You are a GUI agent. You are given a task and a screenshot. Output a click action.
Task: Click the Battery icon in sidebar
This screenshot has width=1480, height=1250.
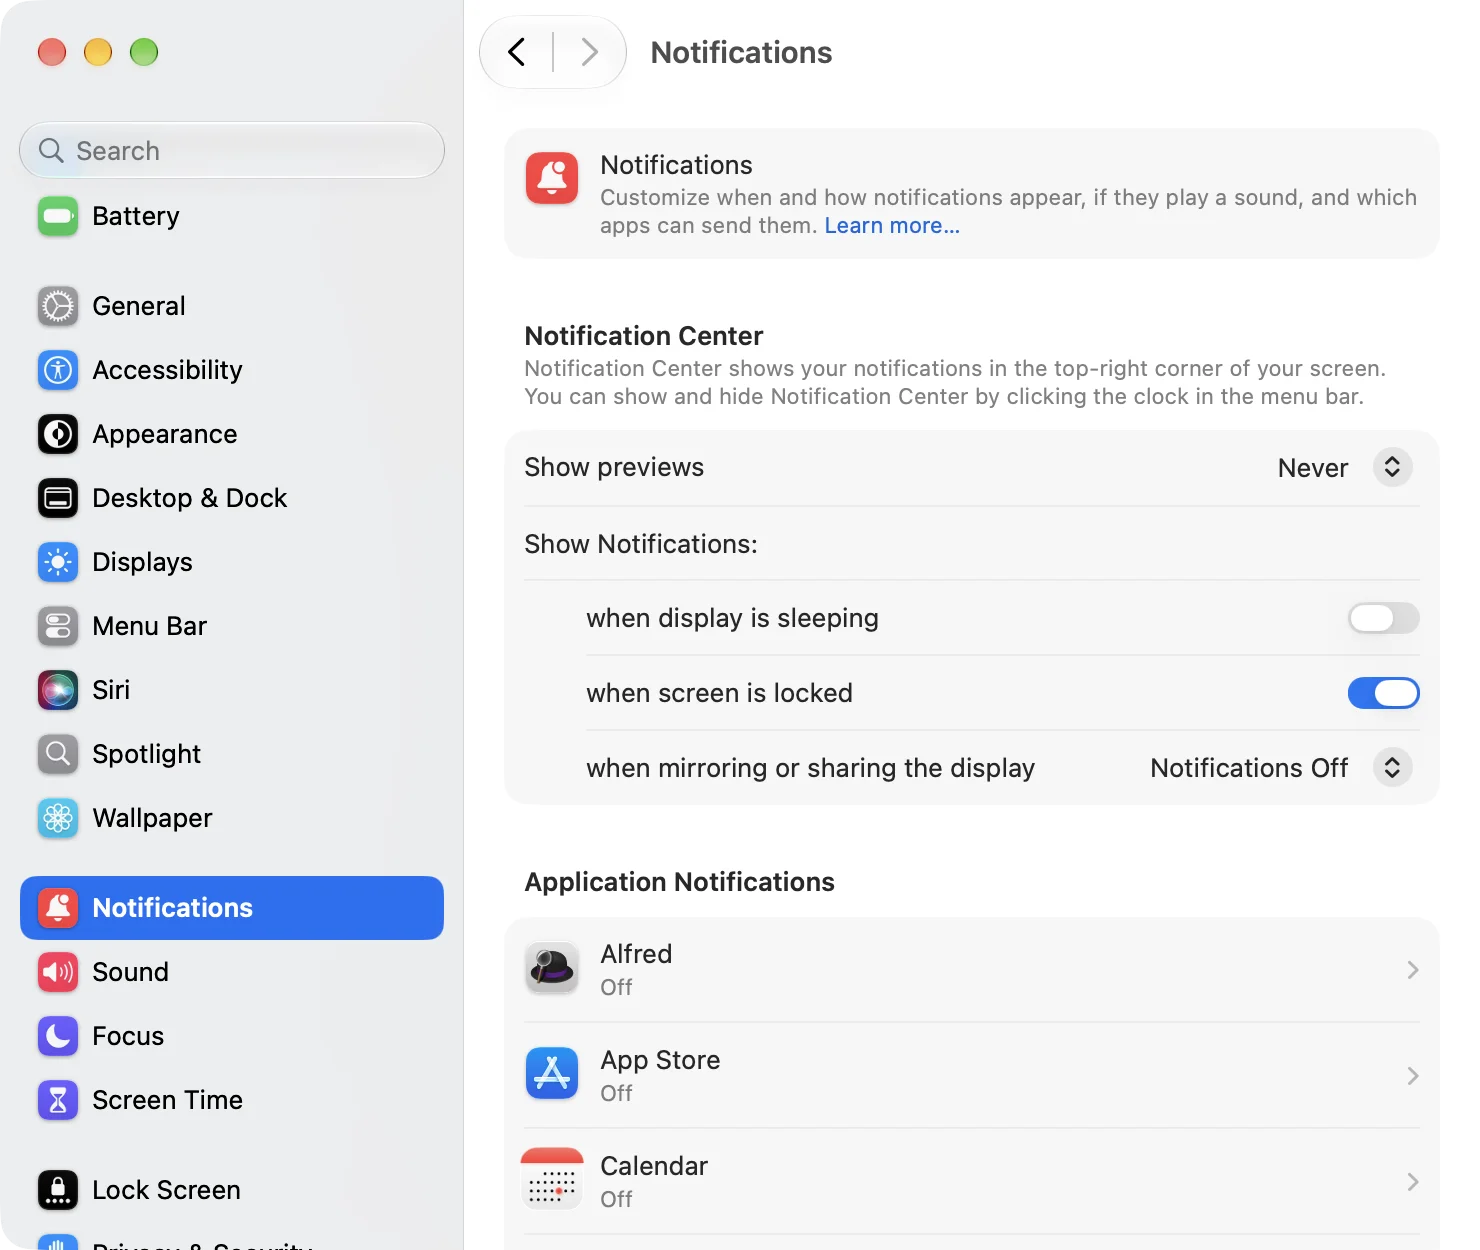58,216
